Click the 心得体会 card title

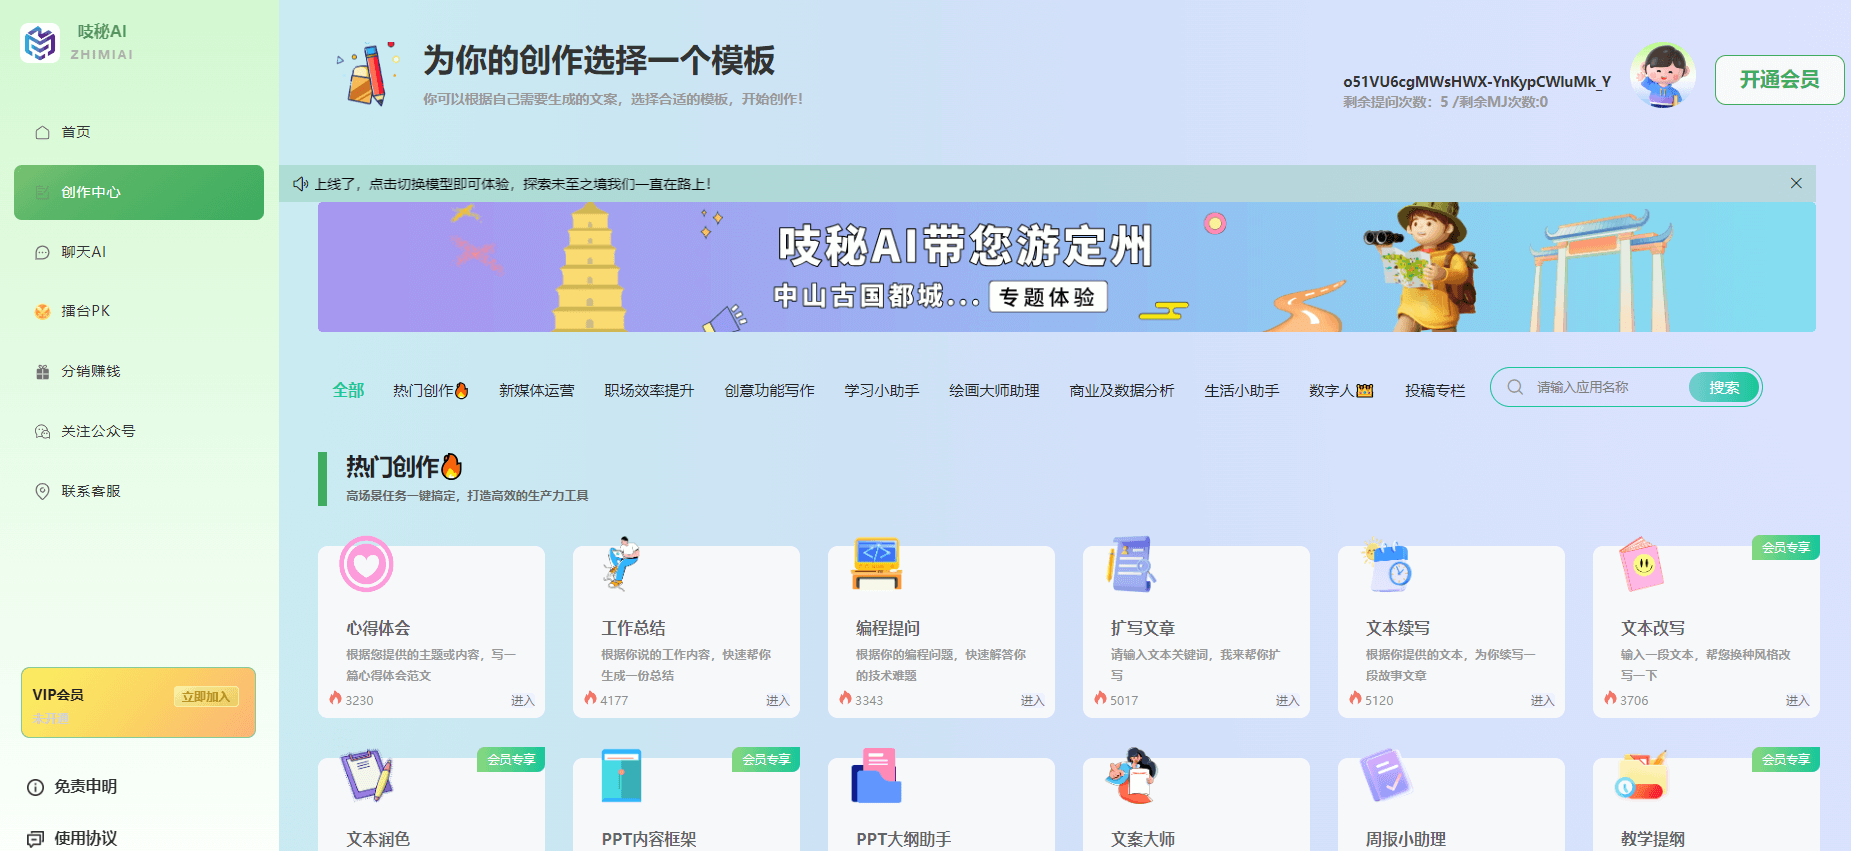[378, 628]
